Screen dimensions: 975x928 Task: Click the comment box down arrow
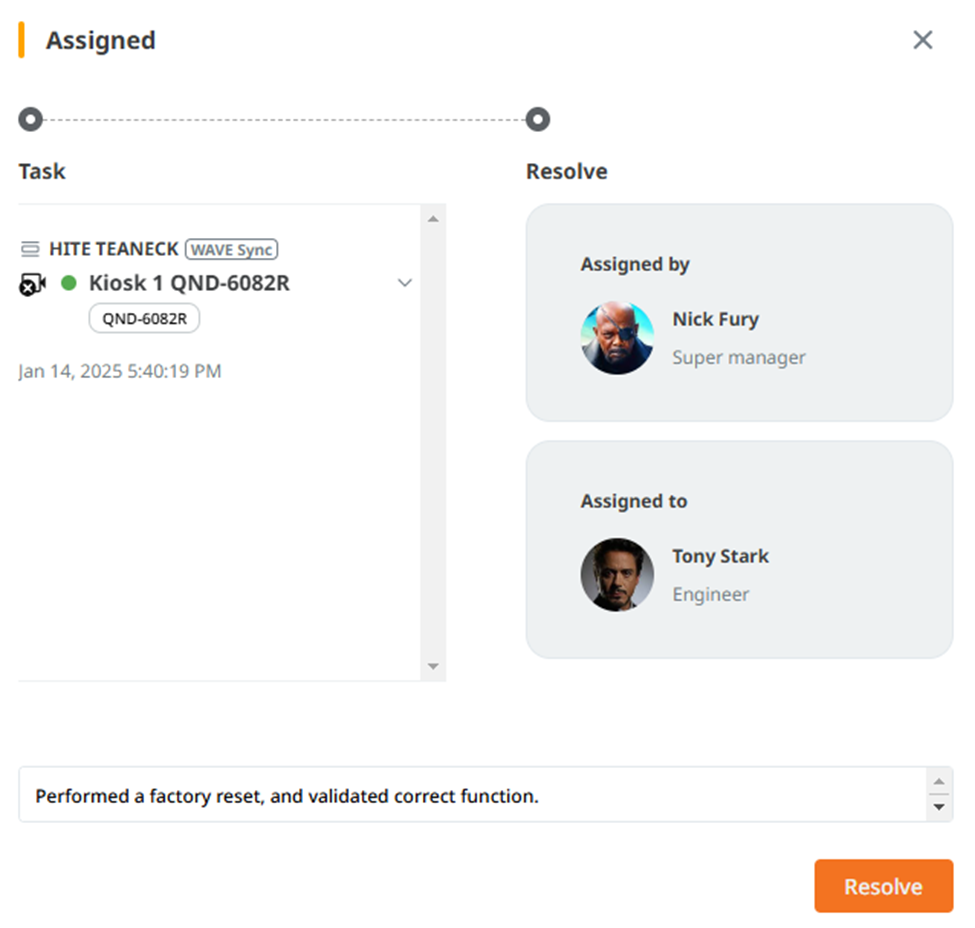pyautogui.click(x=939, y=807)
